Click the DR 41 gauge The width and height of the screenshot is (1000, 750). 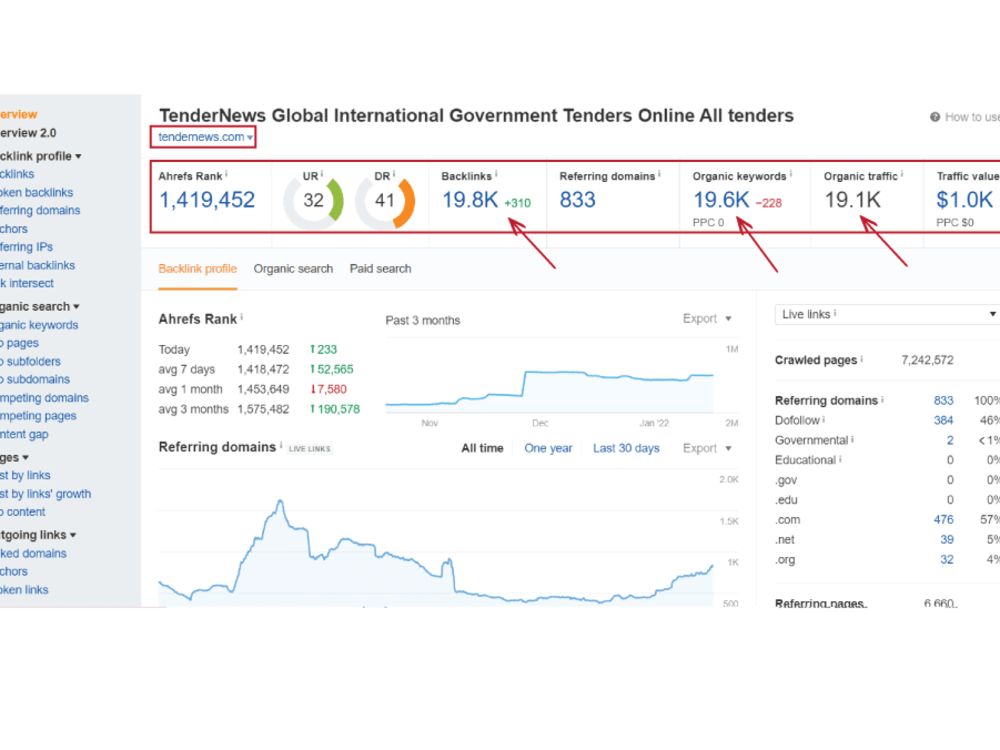pos(385,202)
